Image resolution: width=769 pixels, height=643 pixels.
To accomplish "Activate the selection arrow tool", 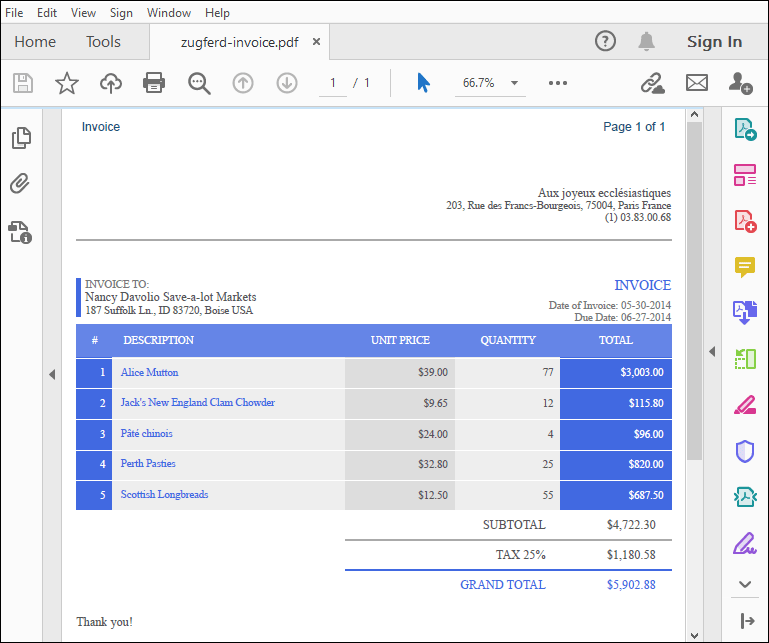I will point(423,83).
